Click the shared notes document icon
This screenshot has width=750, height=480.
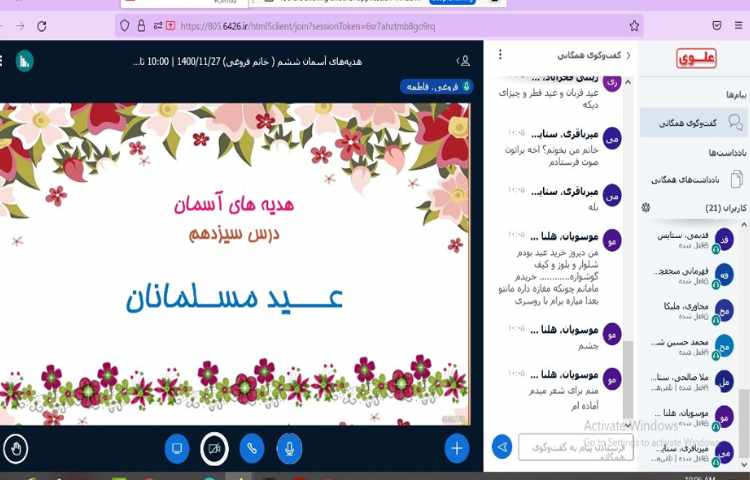[737, 179]
